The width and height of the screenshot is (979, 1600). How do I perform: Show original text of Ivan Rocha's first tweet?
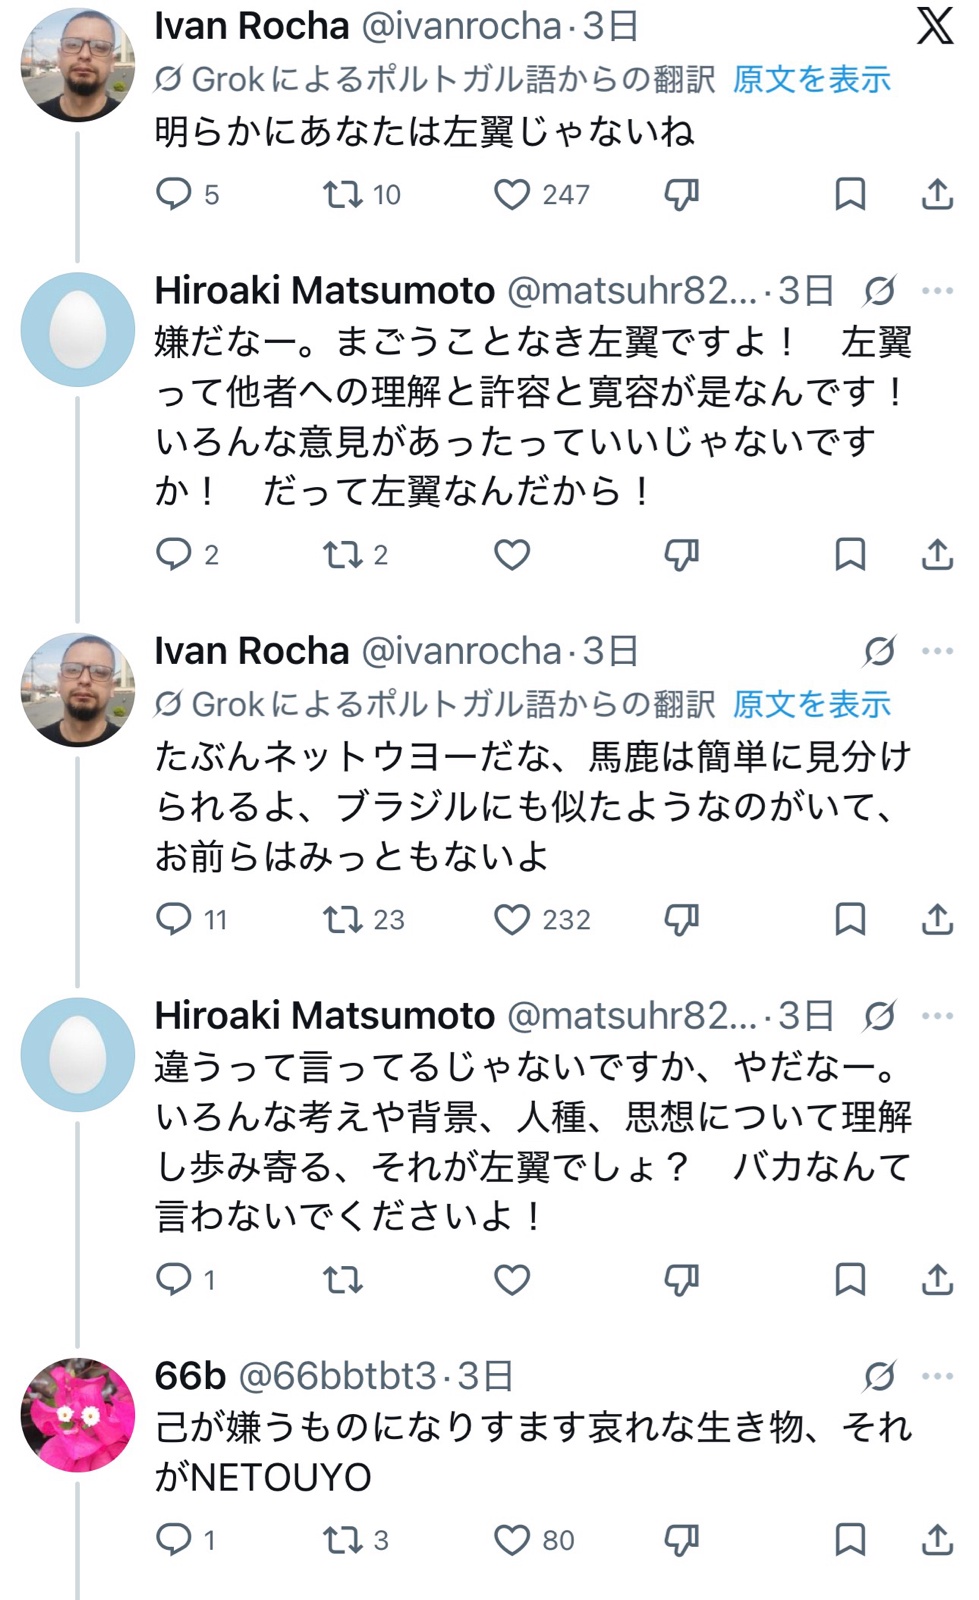(x=811, y=80)
